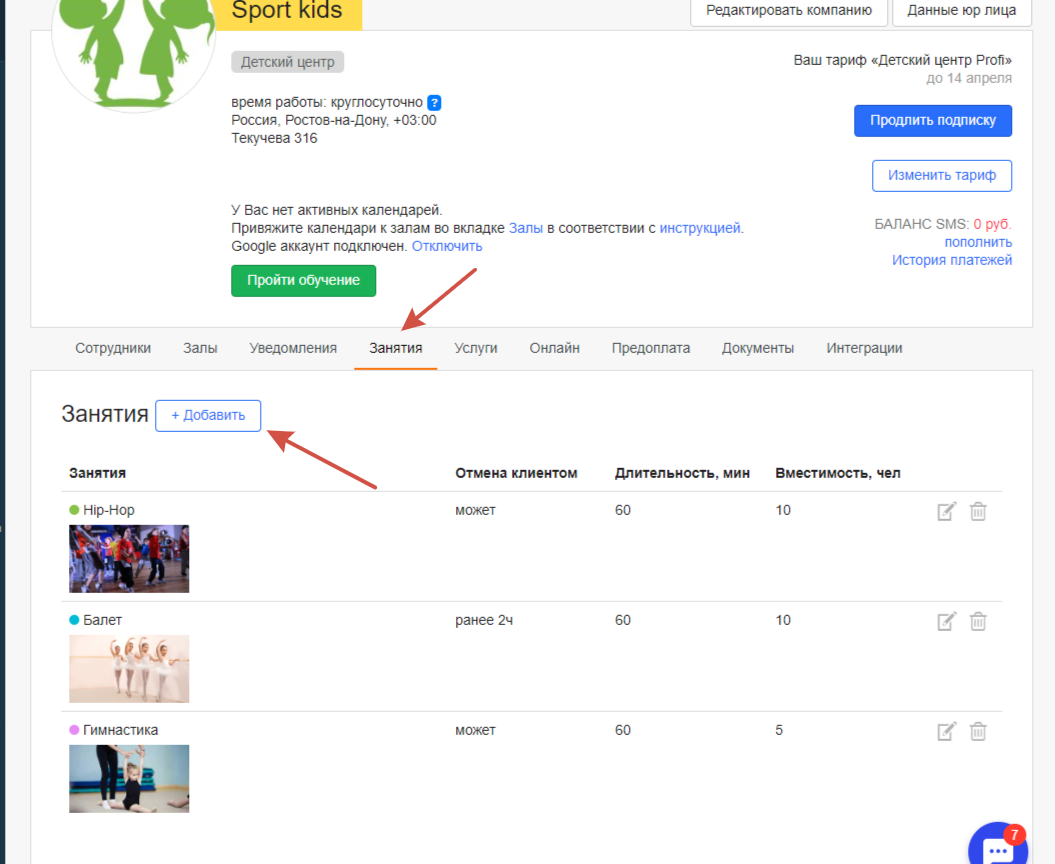Go to the Интеграции tab
Image resolution: width=1055 pixels, height=864 pixels.
click(864, 348)
